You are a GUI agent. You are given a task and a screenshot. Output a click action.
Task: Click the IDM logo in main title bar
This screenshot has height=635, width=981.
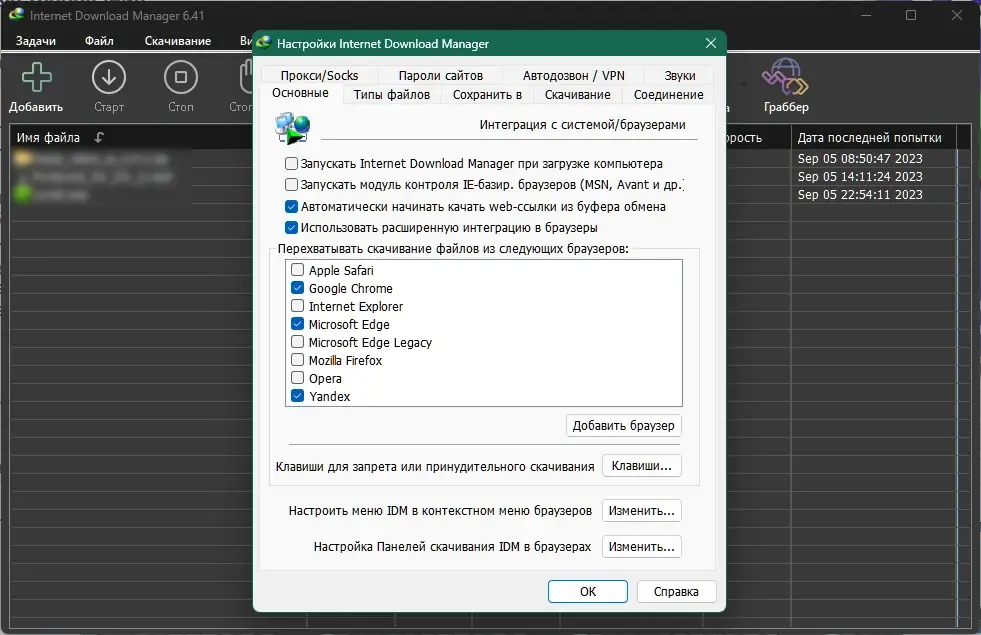15,15
